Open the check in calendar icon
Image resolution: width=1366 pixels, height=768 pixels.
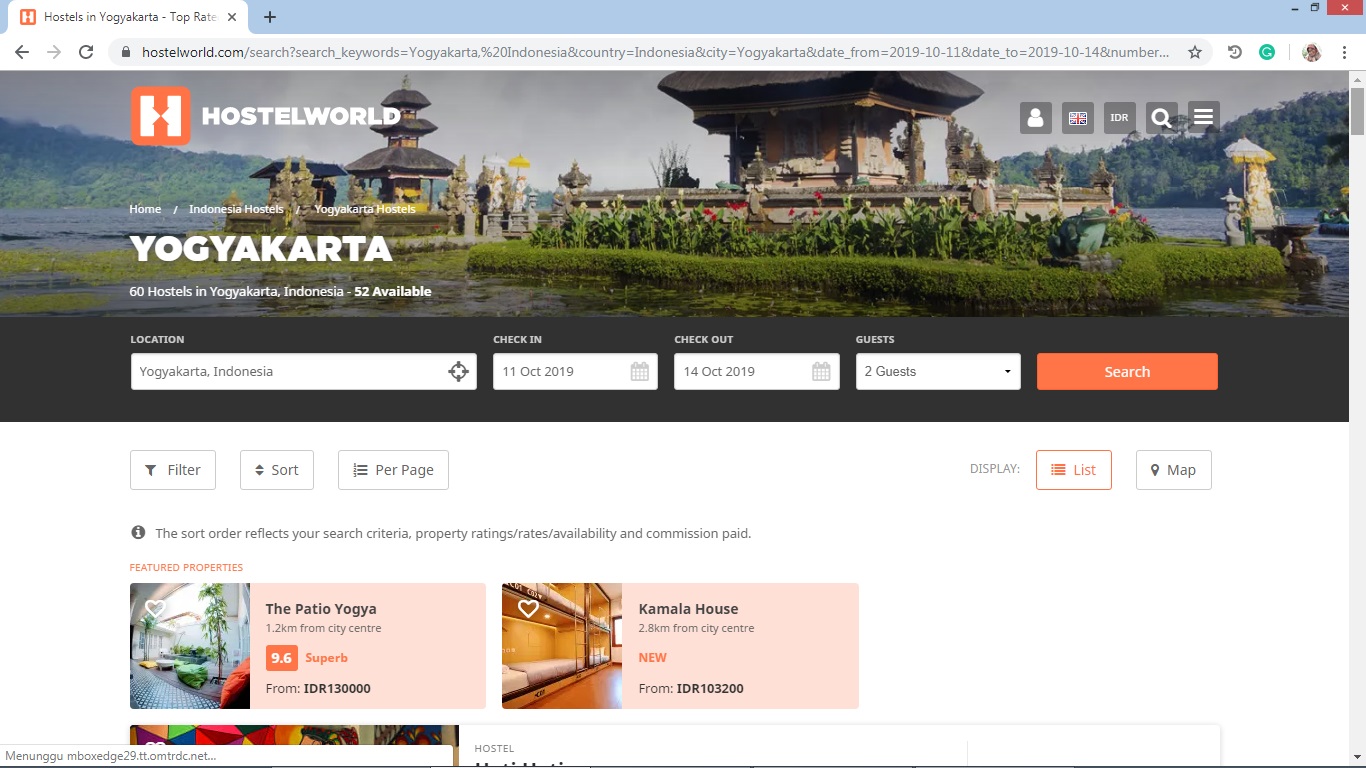click(x=640, y=372)
